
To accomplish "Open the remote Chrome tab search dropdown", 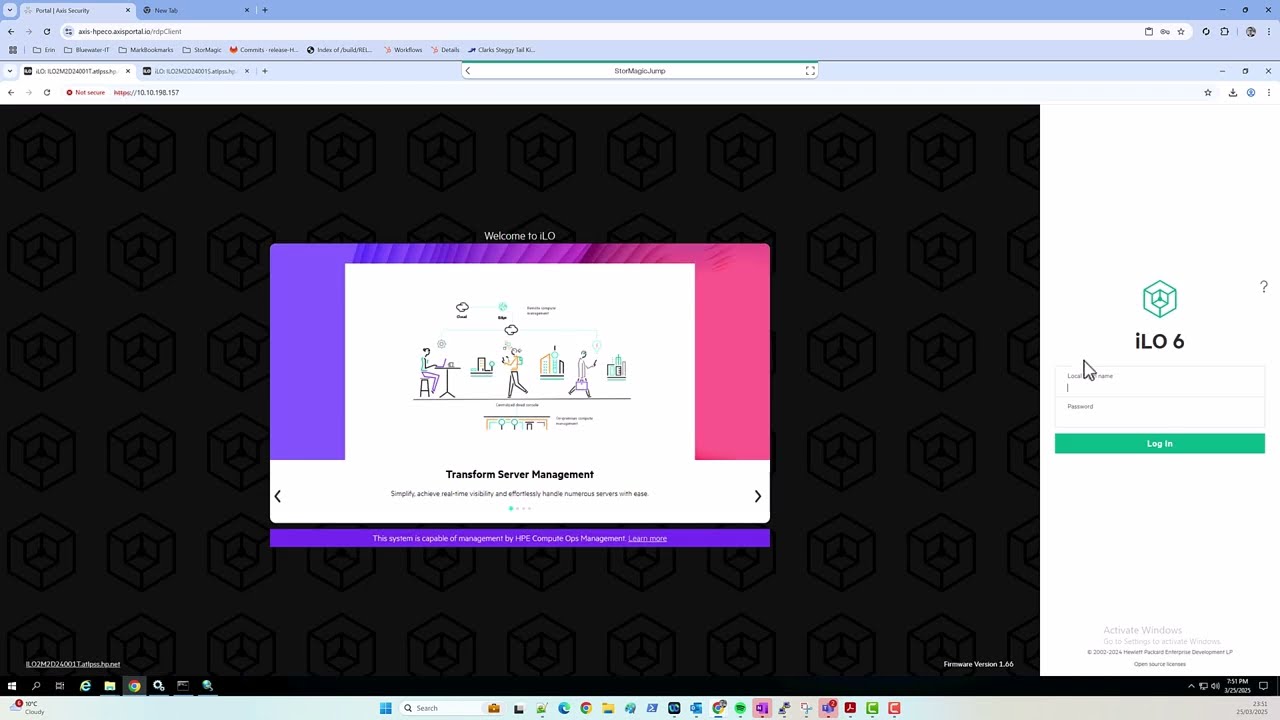I will click(x=9, y=71).
